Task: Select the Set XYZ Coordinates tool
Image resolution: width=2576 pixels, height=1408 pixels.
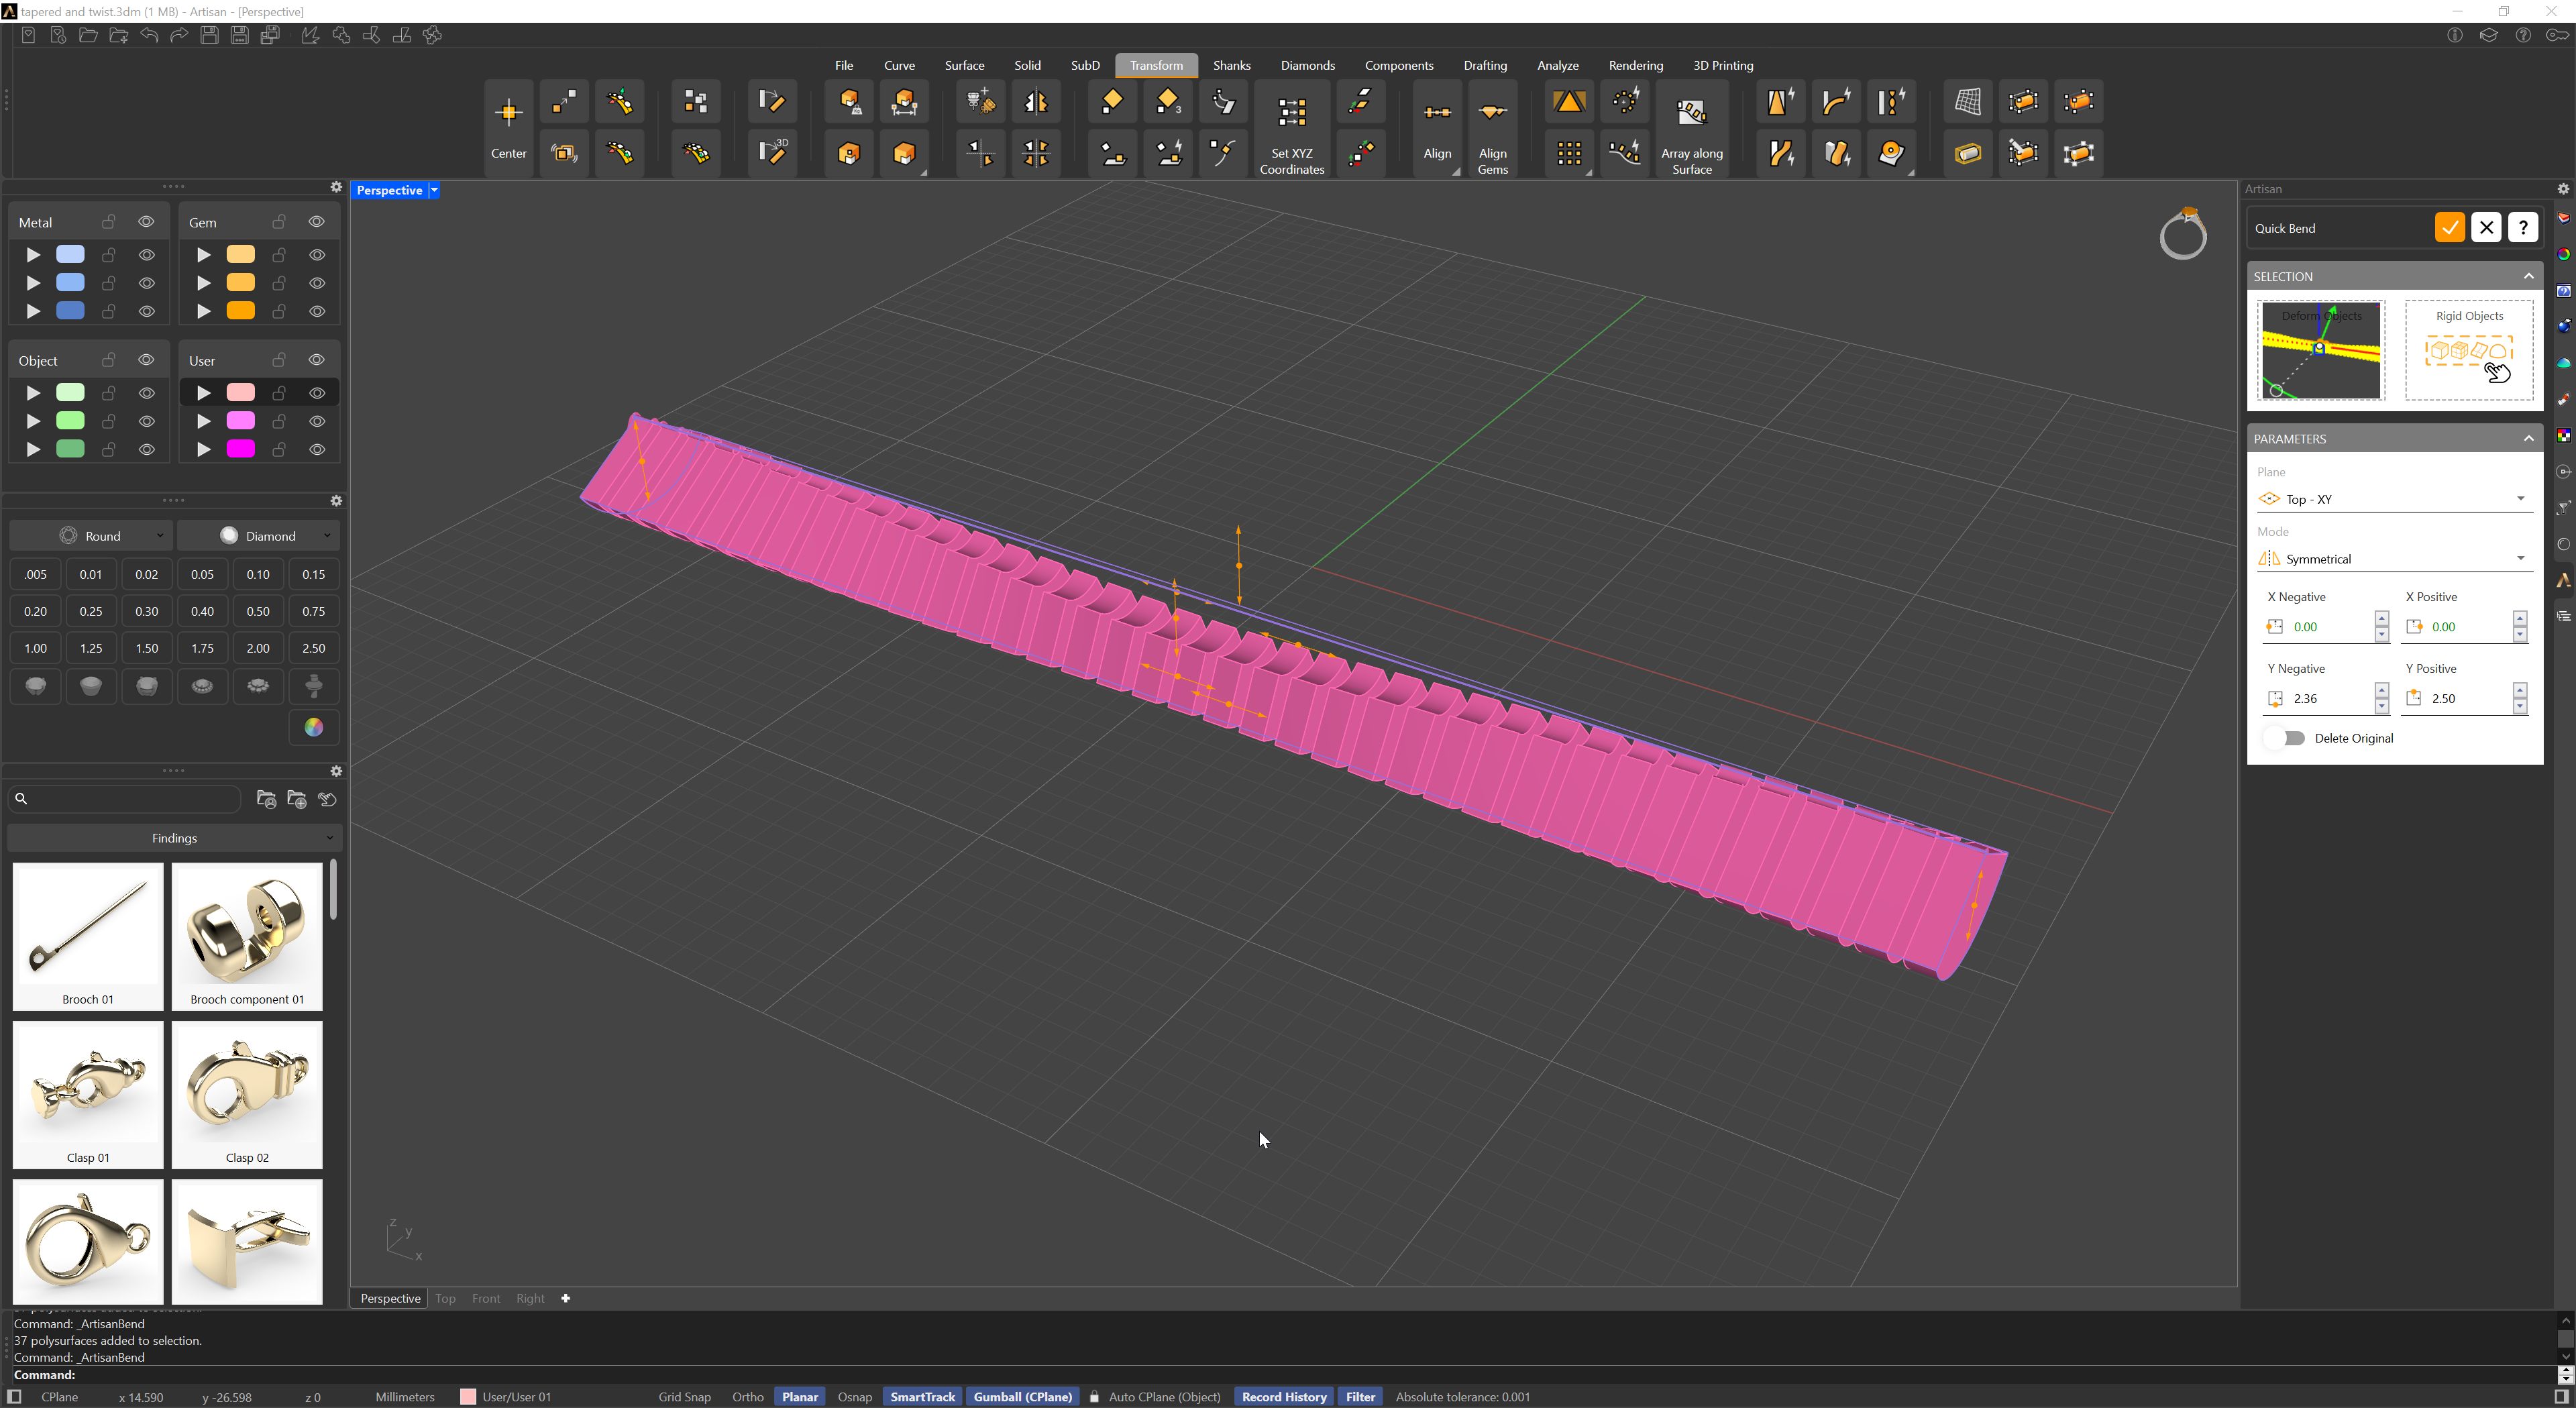Action: pos(1291,113)
